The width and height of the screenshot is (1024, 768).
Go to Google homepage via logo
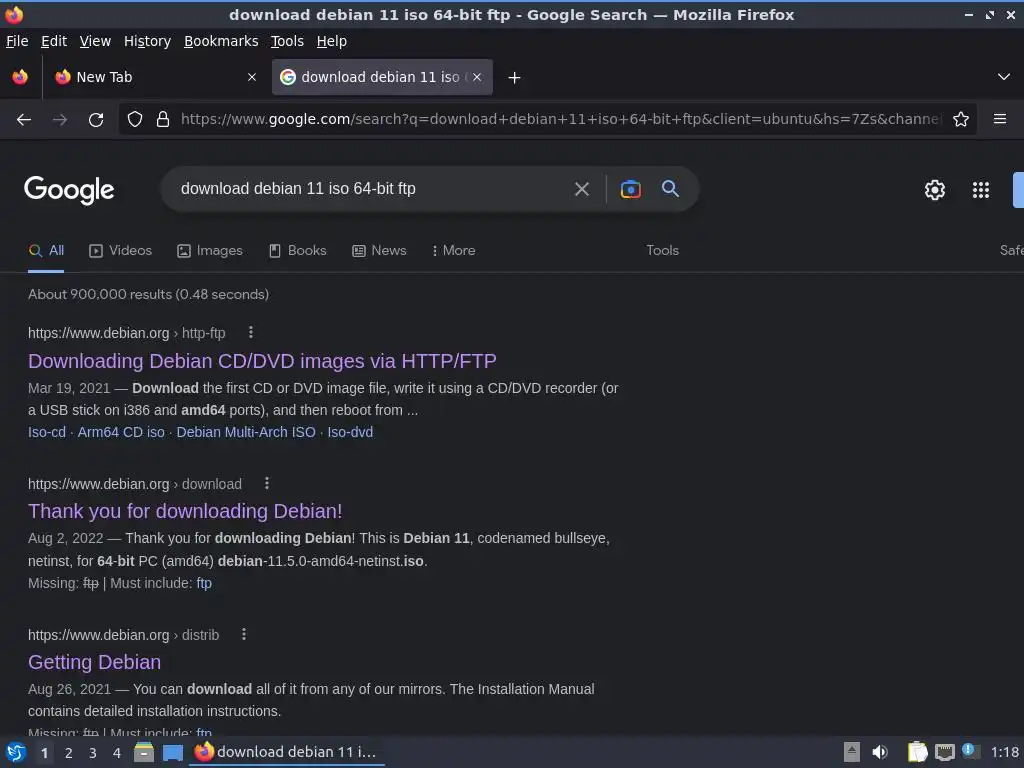(69, 190)
